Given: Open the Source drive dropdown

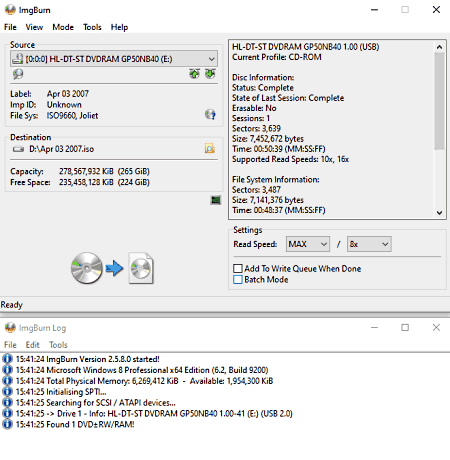Looking at the screenshot, I should pos(114,59).
